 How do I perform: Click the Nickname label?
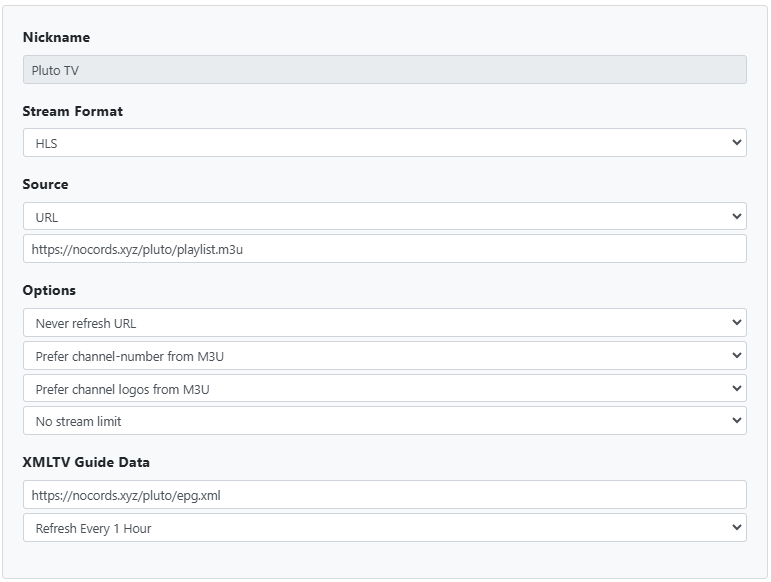[56, 37]
